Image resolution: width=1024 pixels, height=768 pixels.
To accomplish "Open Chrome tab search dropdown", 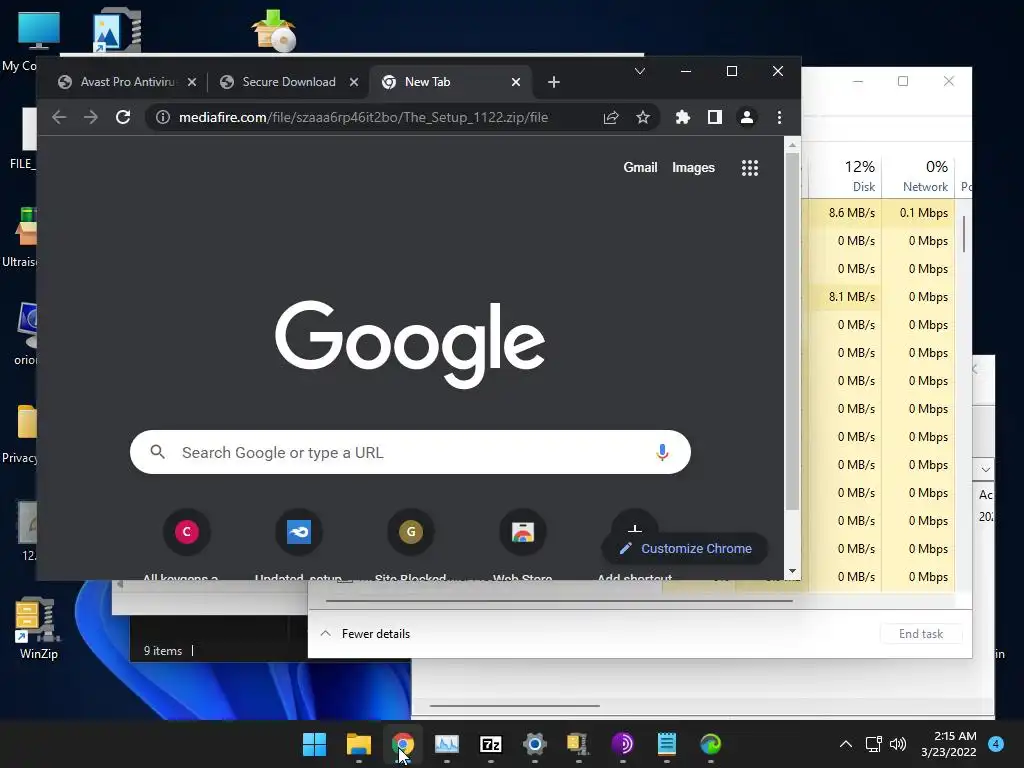I will tap(640, 71).
